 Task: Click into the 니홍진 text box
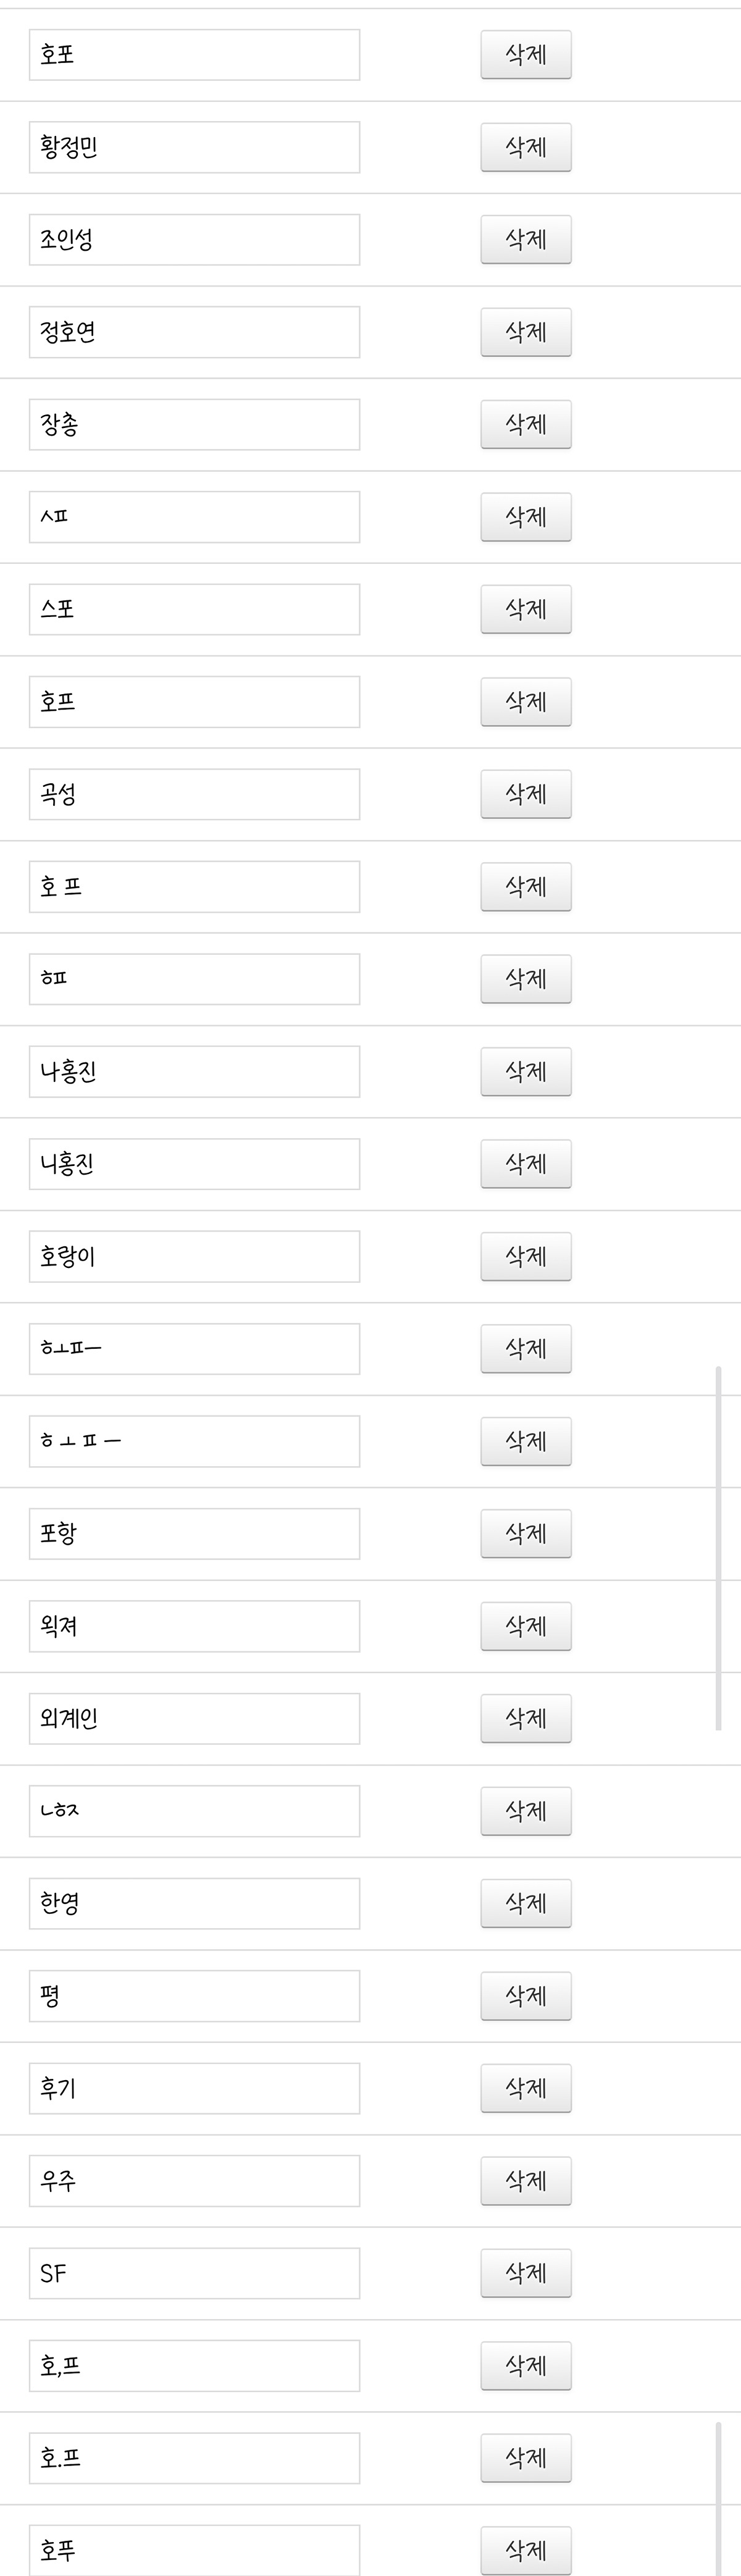[195, 1164]
